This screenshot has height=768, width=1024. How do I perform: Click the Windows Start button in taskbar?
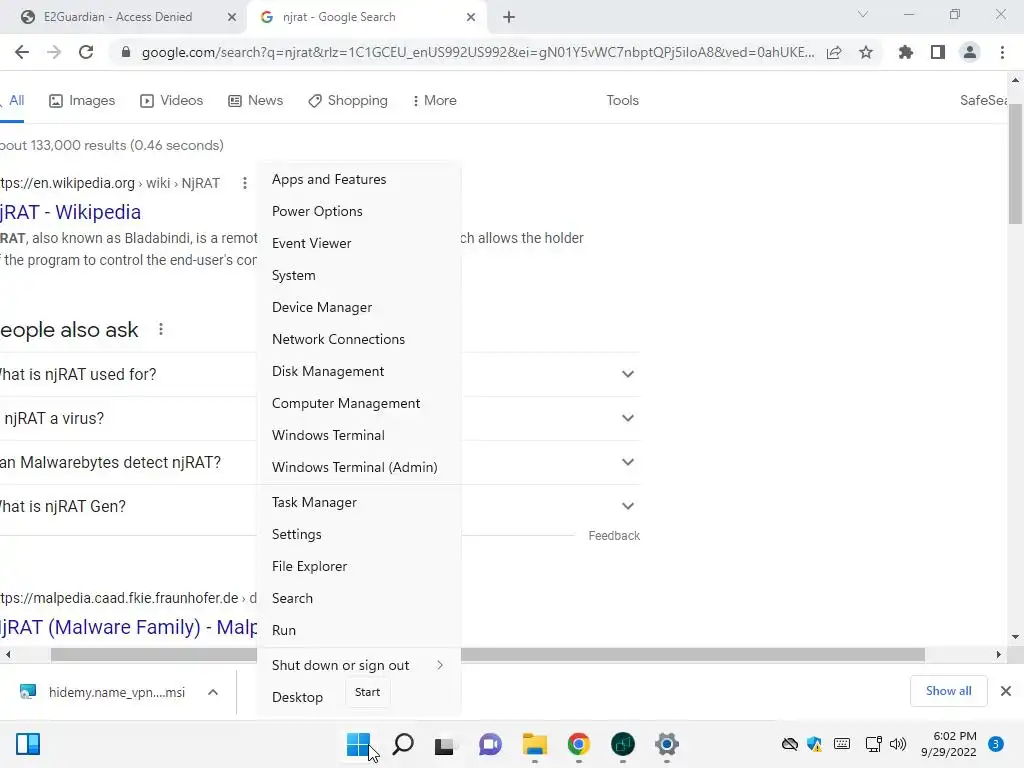tap(358, 744)
